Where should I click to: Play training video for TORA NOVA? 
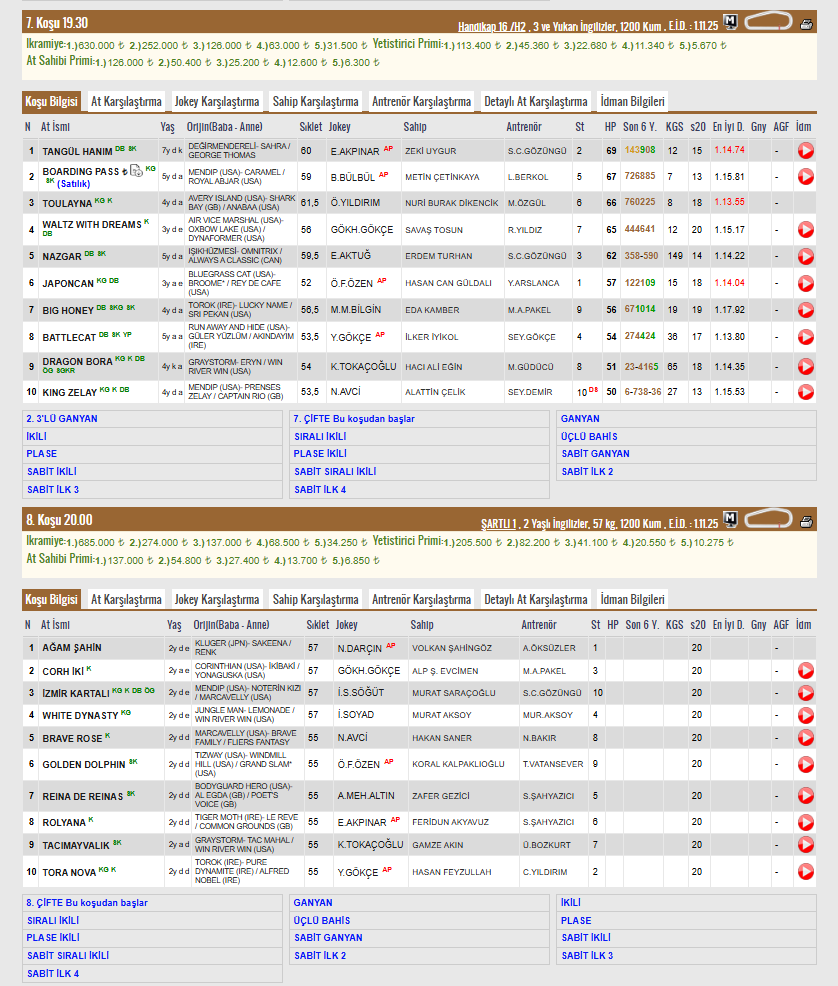tap(805, 872)
